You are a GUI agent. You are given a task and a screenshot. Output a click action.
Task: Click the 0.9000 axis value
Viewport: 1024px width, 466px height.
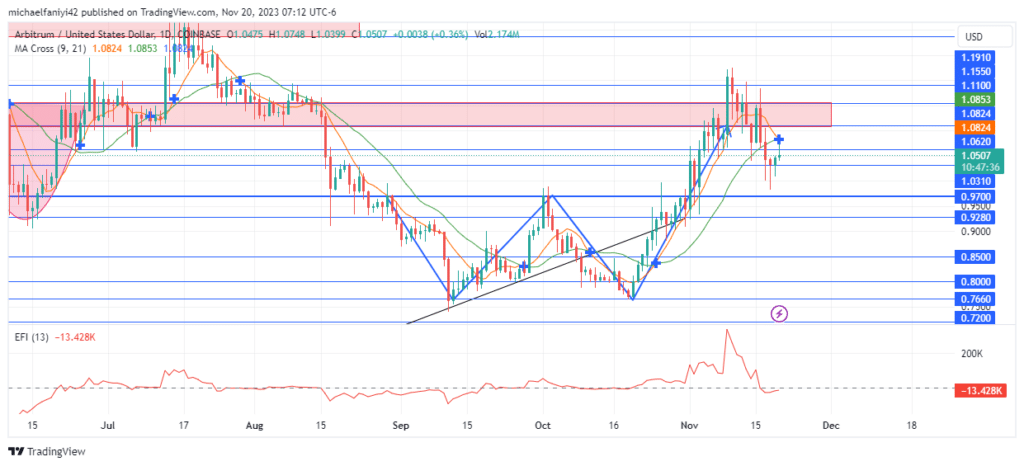coord(975,231)
